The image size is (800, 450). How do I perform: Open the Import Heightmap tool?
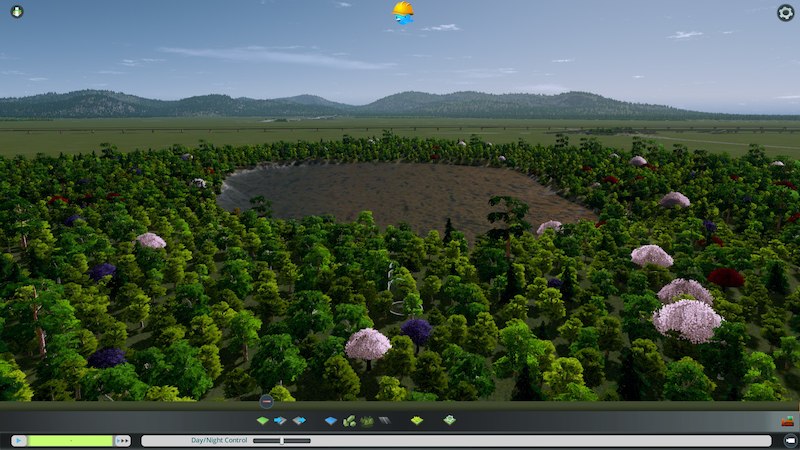280,421
